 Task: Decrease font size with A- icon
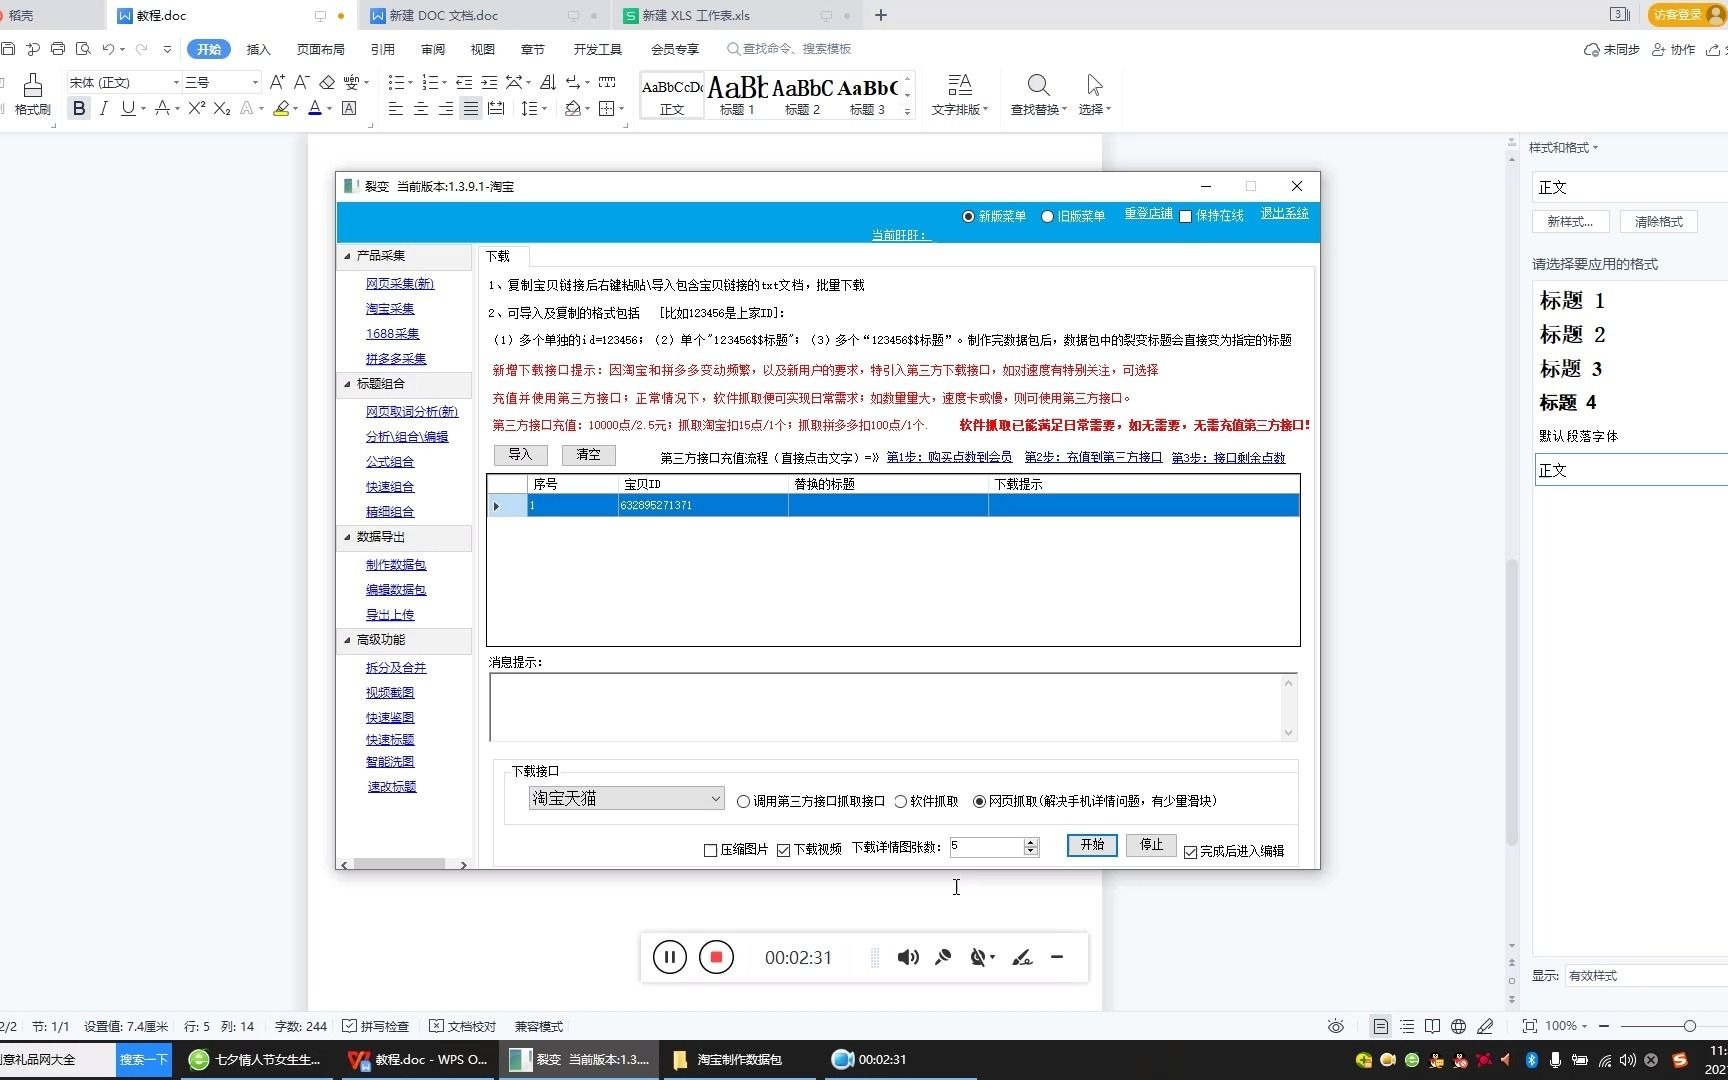[301, 82]
